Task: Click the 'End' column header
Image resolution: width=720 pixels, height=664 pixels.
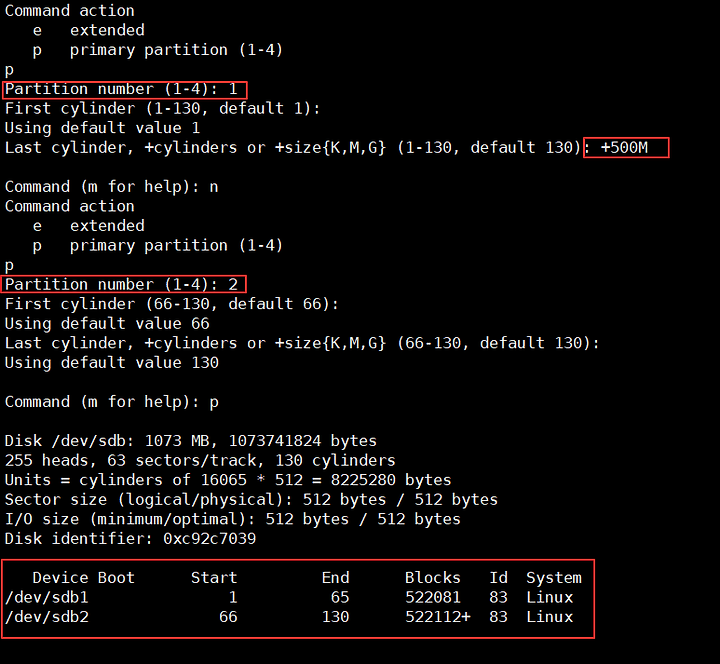Action: (x=335, y=578)
